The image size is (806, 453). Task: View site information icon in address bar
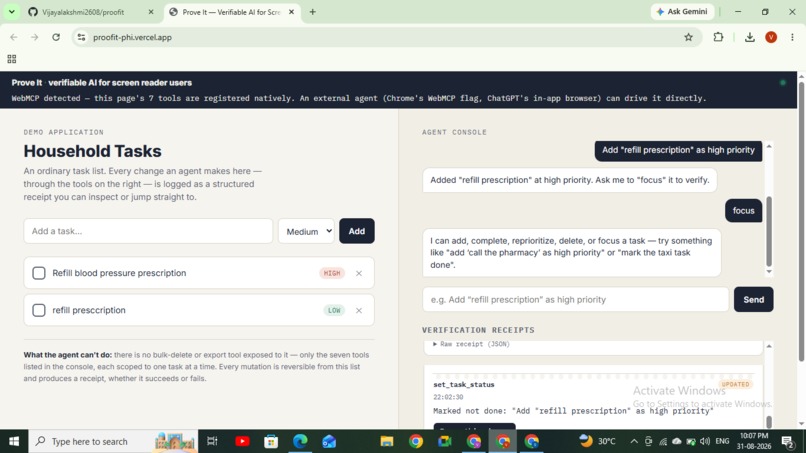(x=81, y=37)
